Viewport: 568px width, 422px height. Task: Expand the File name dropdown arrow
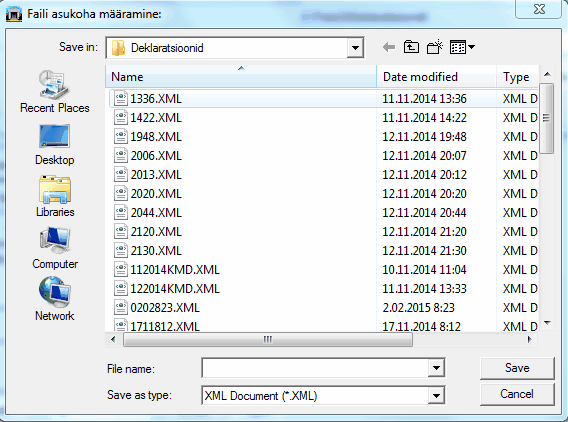[436, 368]
